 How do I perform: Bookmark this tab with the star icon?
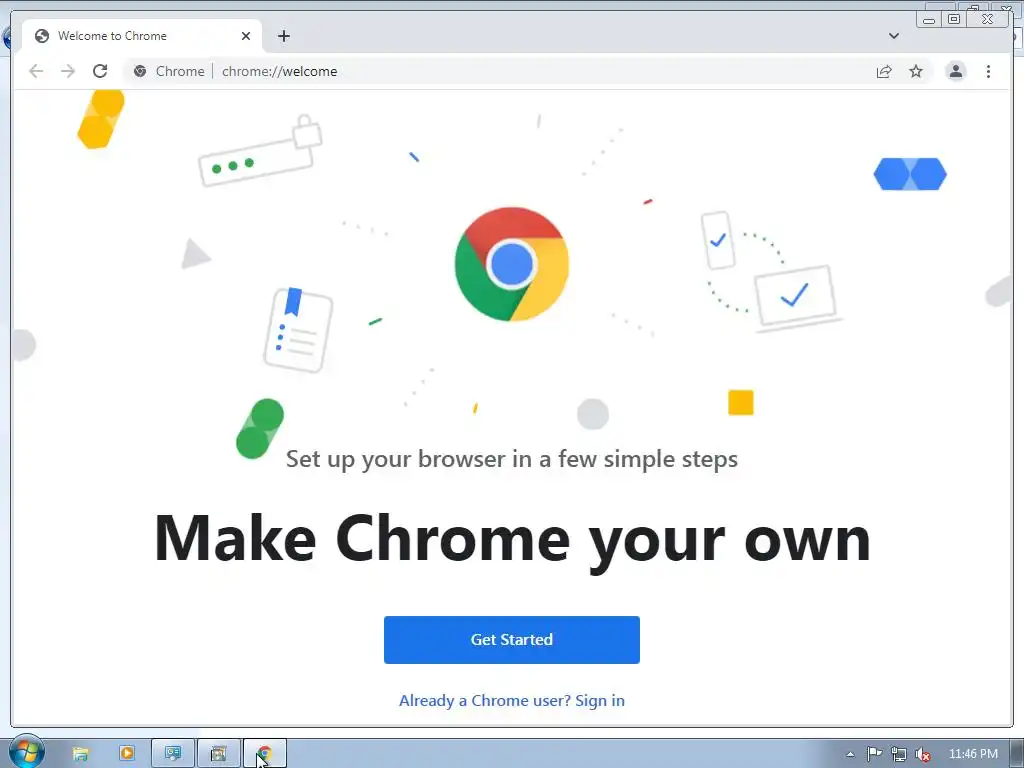click(916, 71)
